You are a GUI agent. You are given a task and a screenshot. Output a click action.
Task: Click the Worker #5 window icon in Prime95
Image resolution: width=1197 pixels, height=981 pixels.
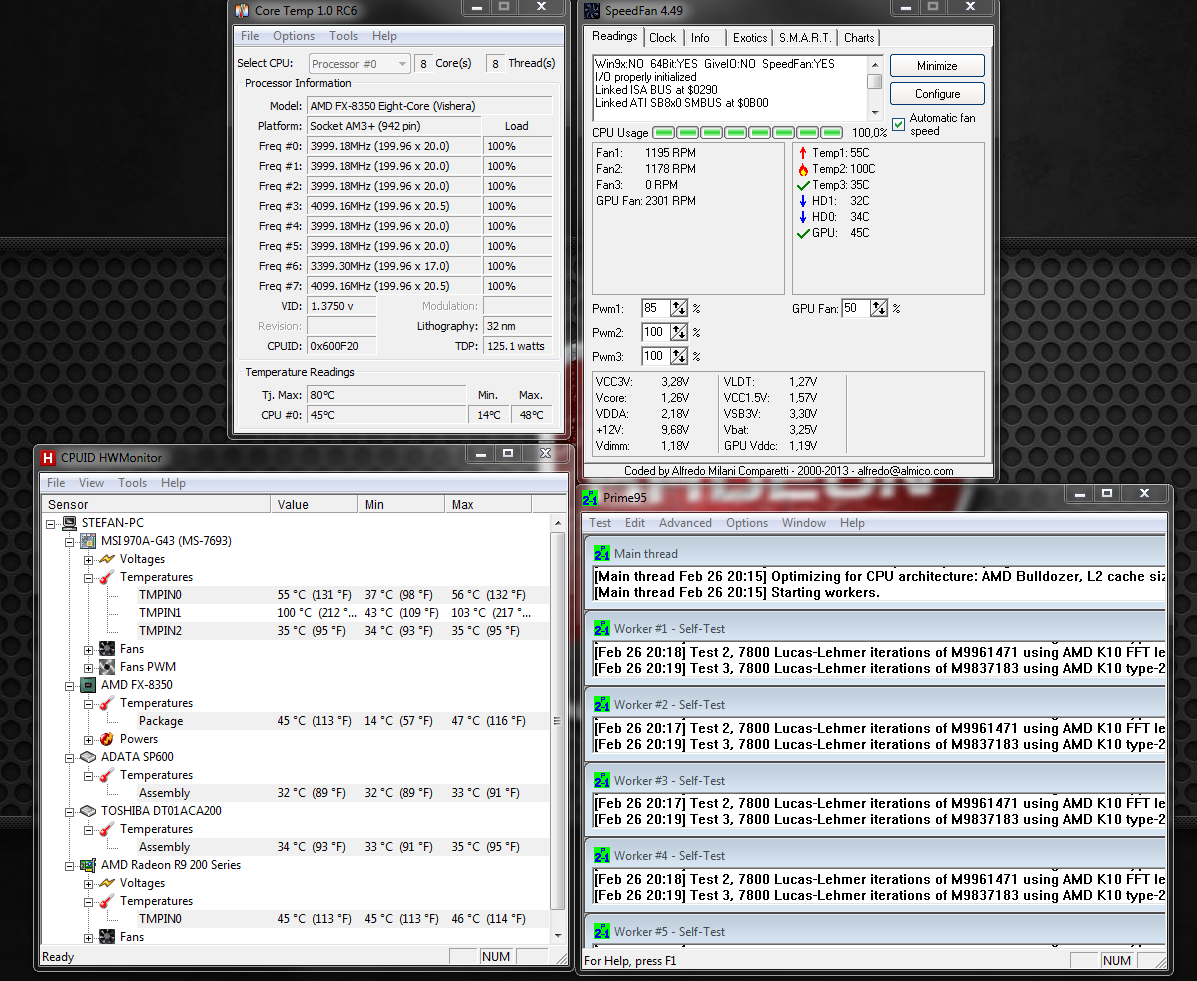602,931
